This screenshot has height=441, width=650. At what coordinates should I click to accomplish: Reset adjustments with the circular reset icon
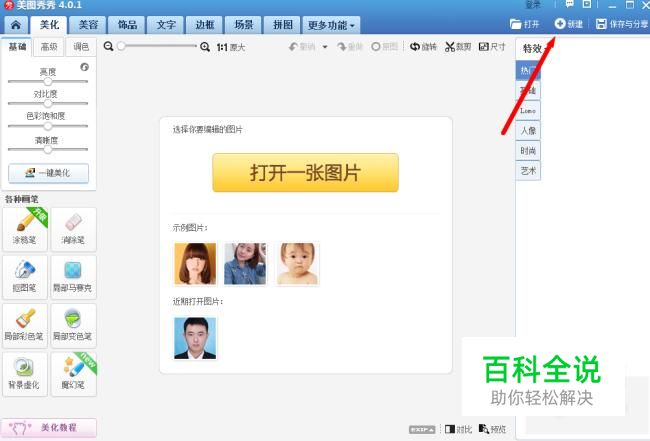pyautogui.click(x=85, y=67)
